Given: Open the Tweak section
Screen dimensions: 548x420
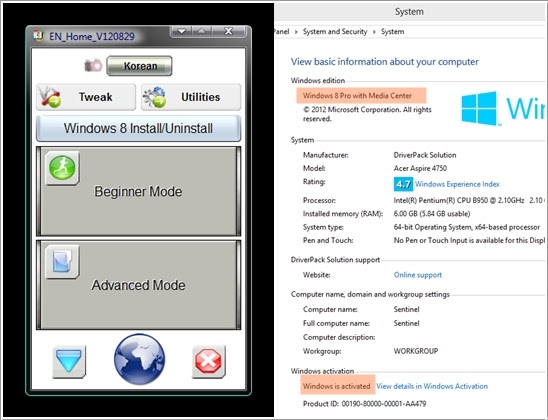Looking at the screenshot, I should point(86,97).
